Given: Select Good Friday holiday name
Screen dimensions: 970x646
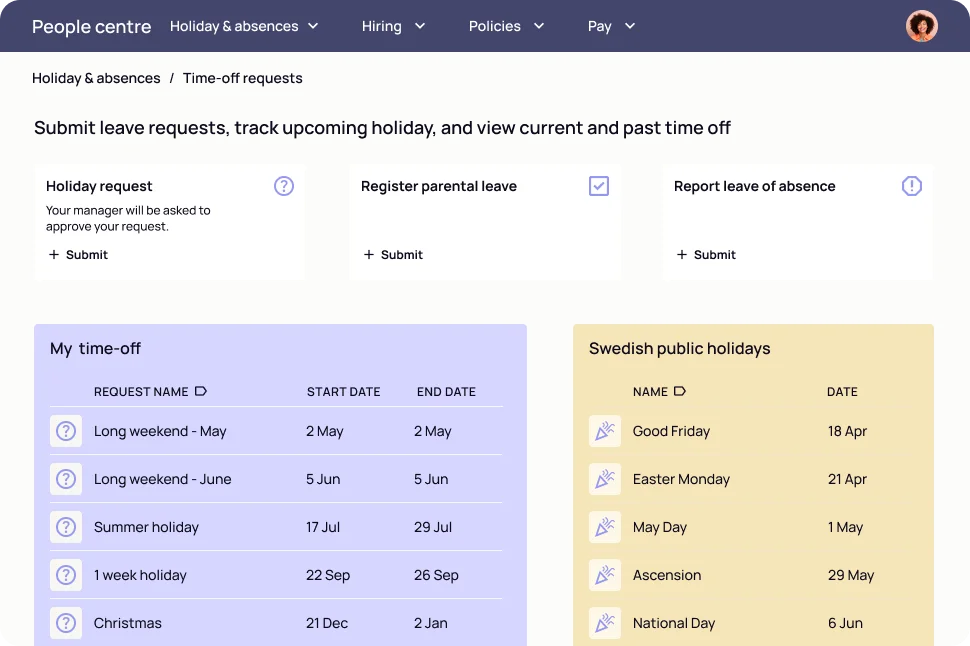Looking at the screenshot, I should tap(671, 431).
